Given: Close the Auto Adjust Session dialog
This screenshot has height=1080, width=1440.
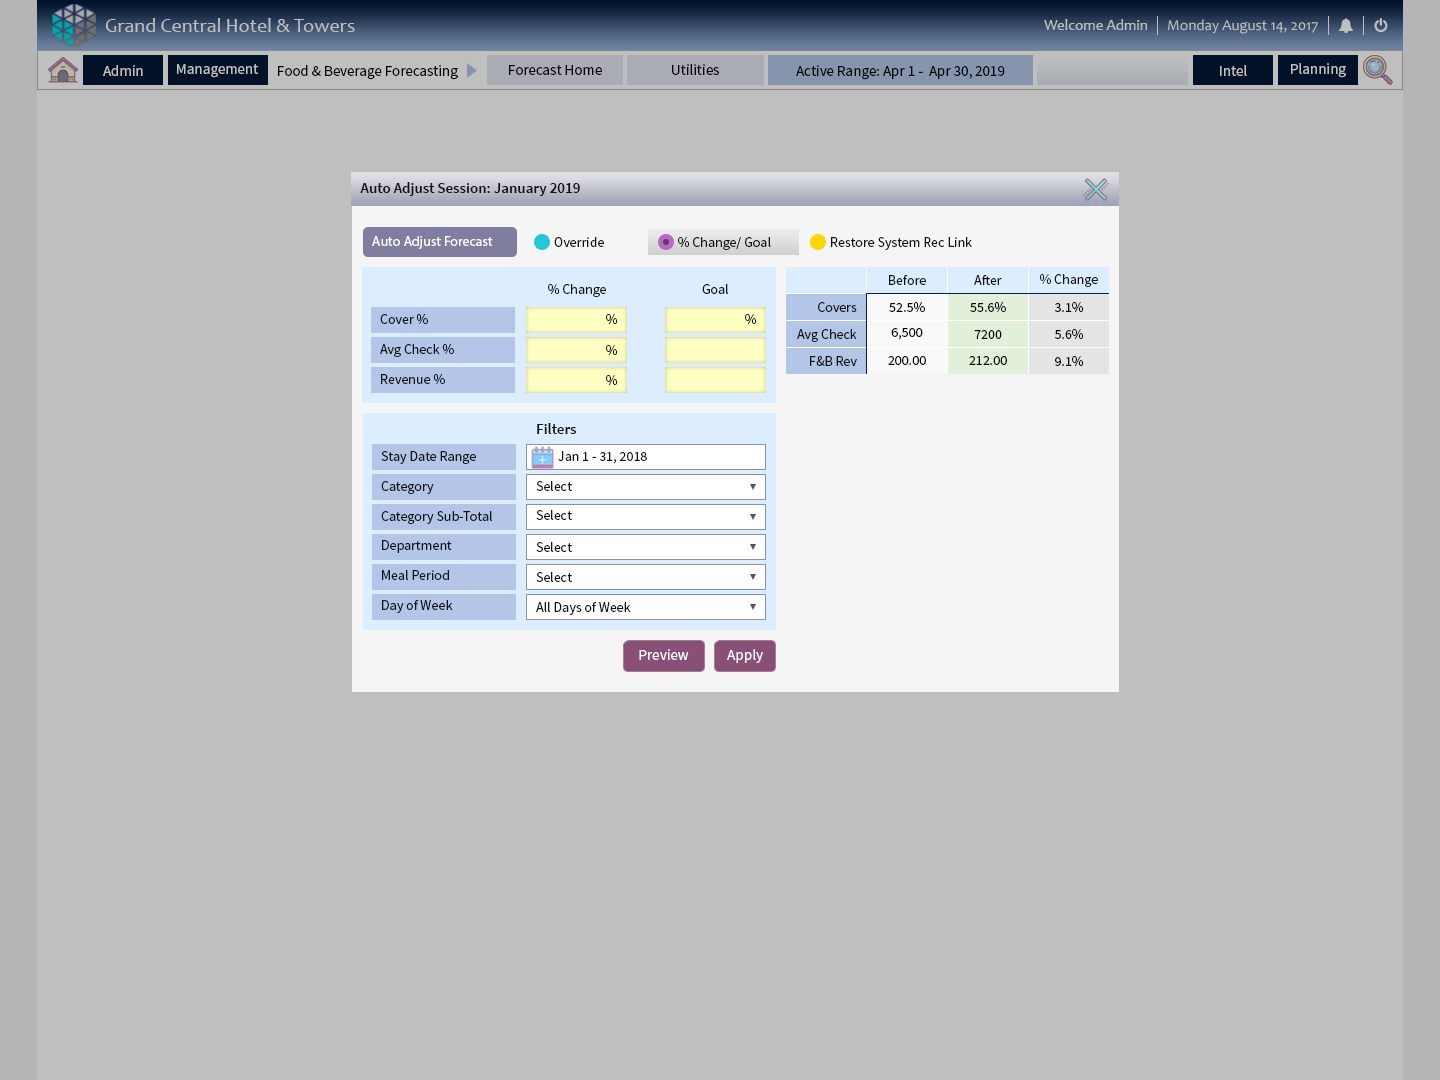Looking at the screenshot, I should tap(1095, 189).
